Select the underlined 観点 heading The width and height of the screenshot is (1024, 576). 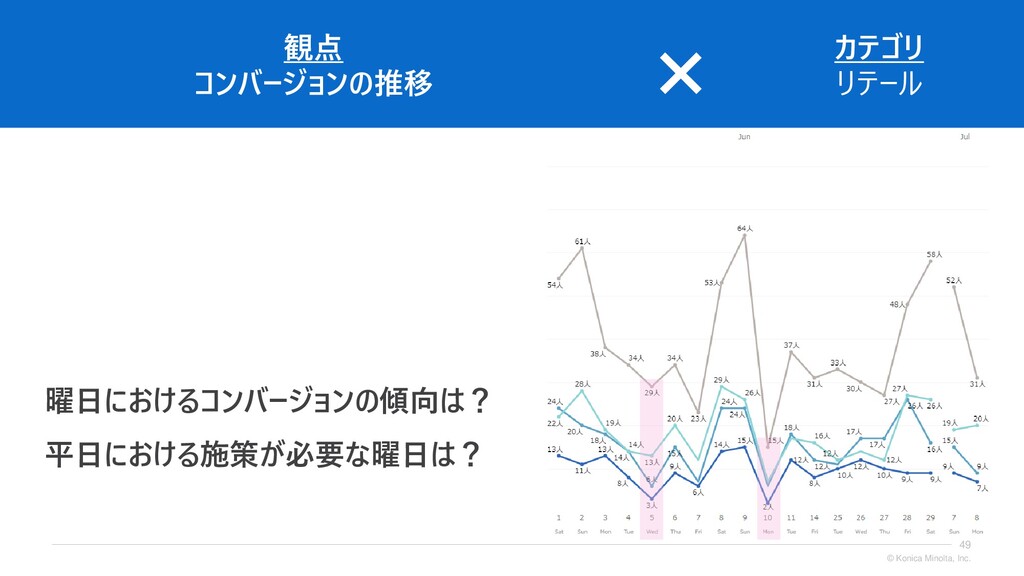313,48
